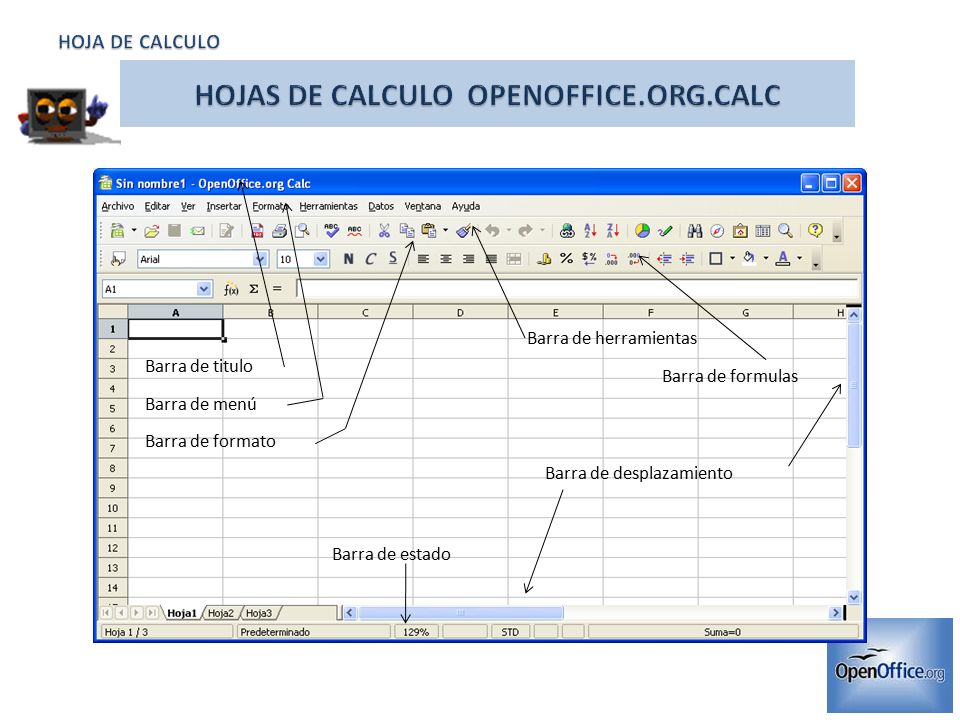
Task: Click the Zoom magnifier icon
Action: pyautogui.click(x=785, y=231)
